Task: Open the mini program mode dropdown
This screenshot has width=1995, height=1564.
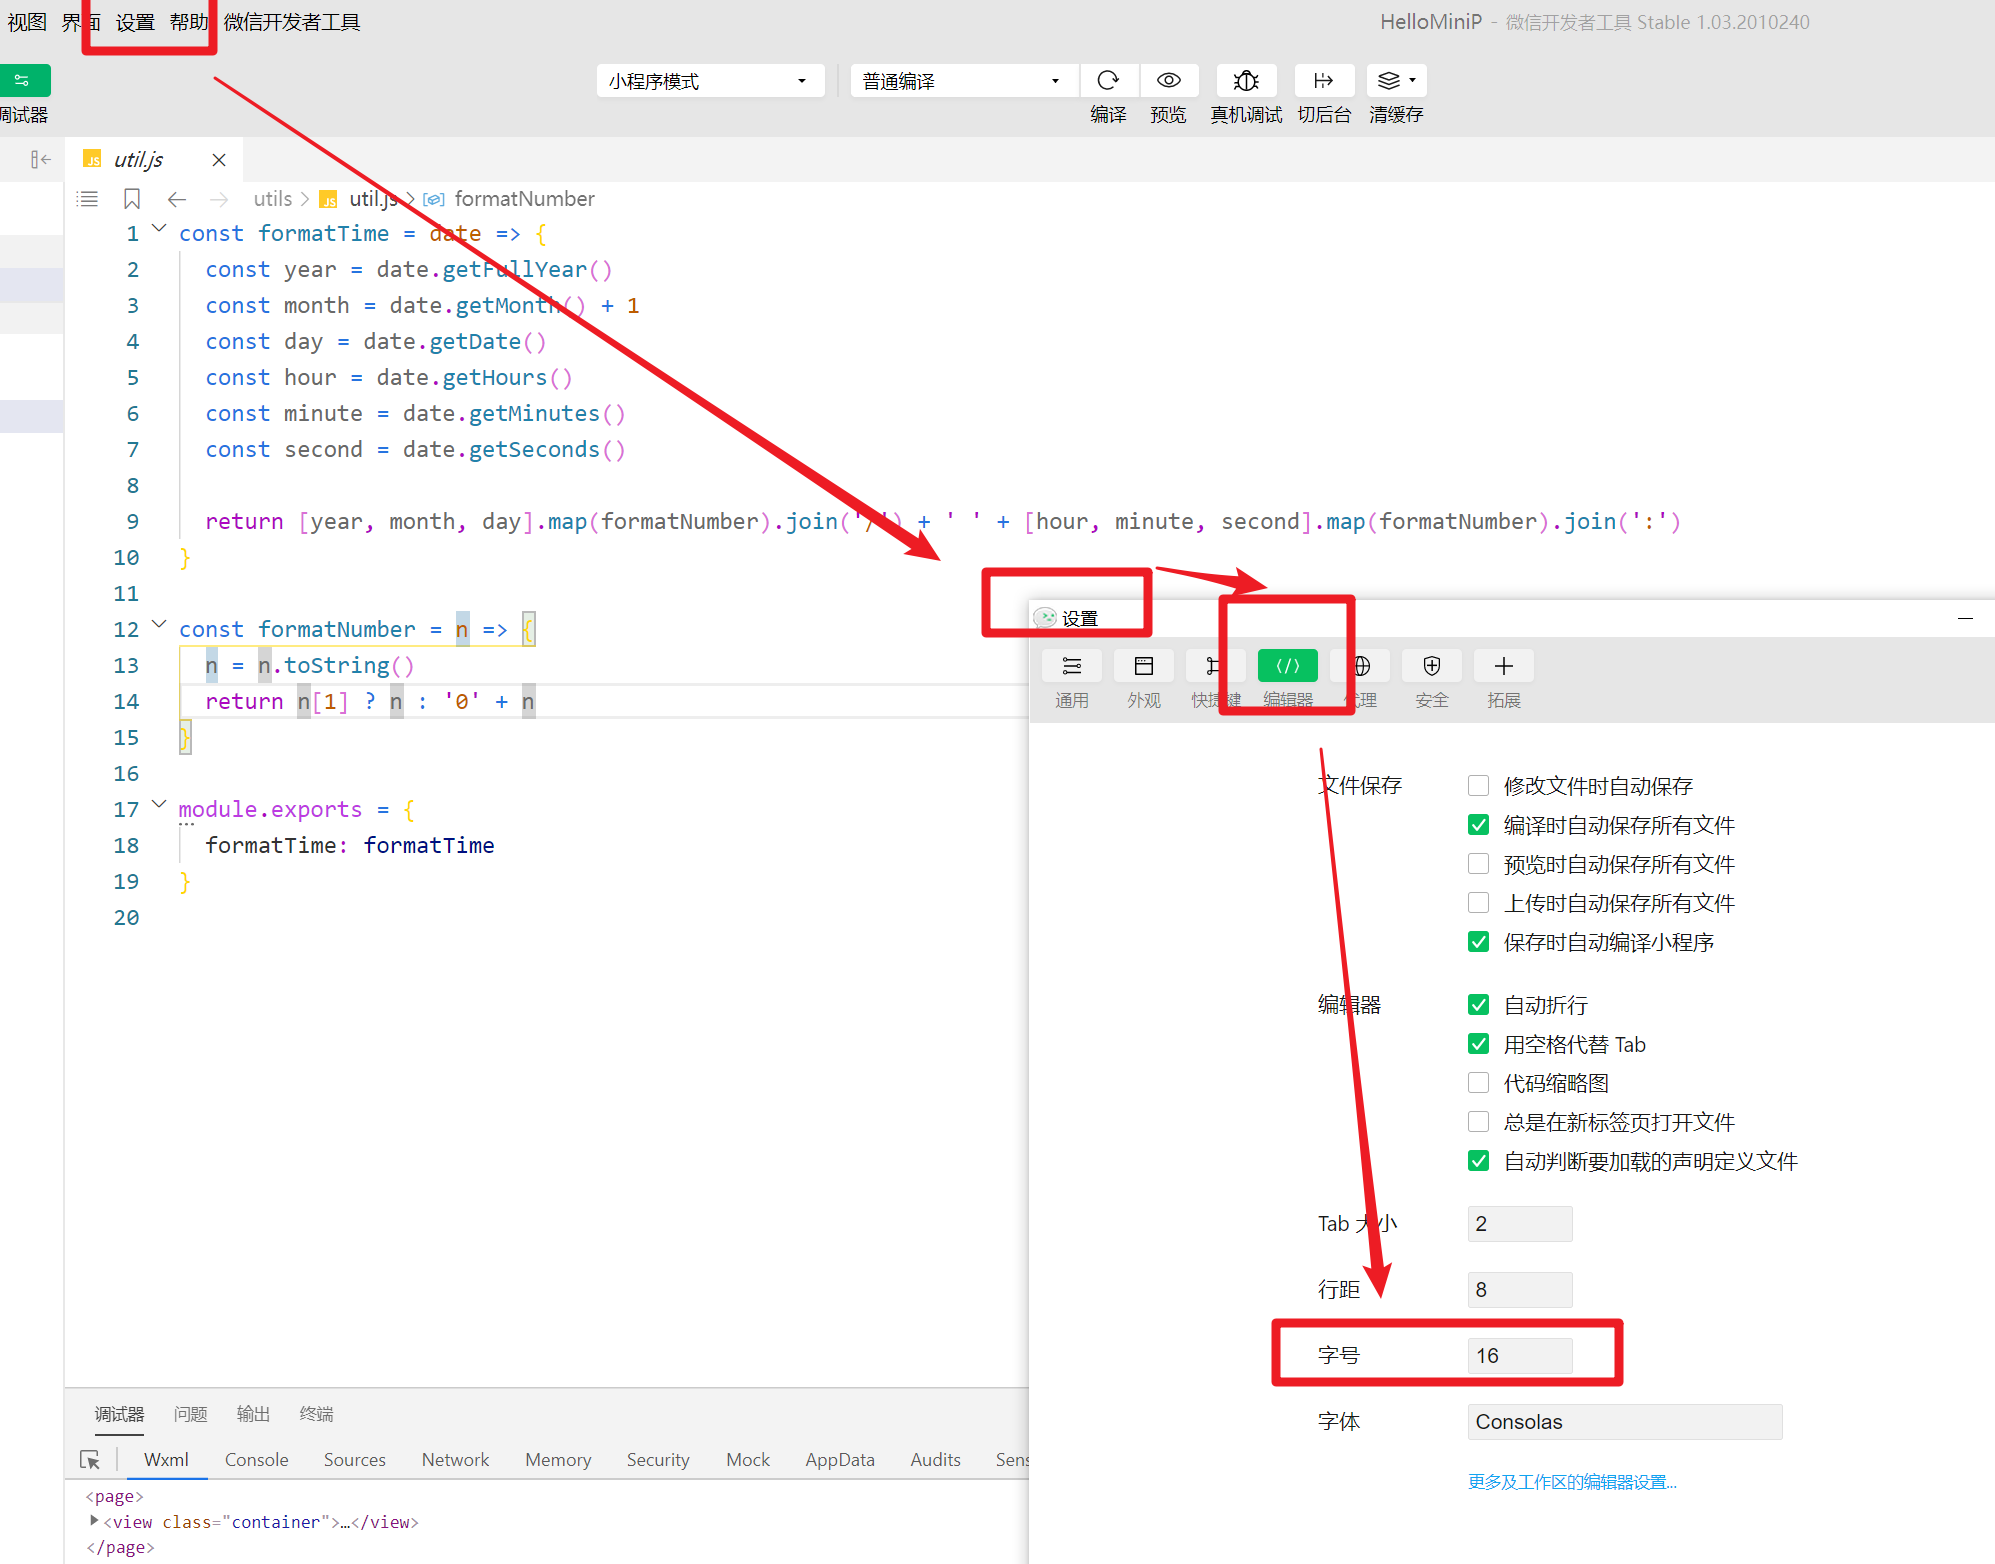Action: pyautogui.click(x=709, y=81)
